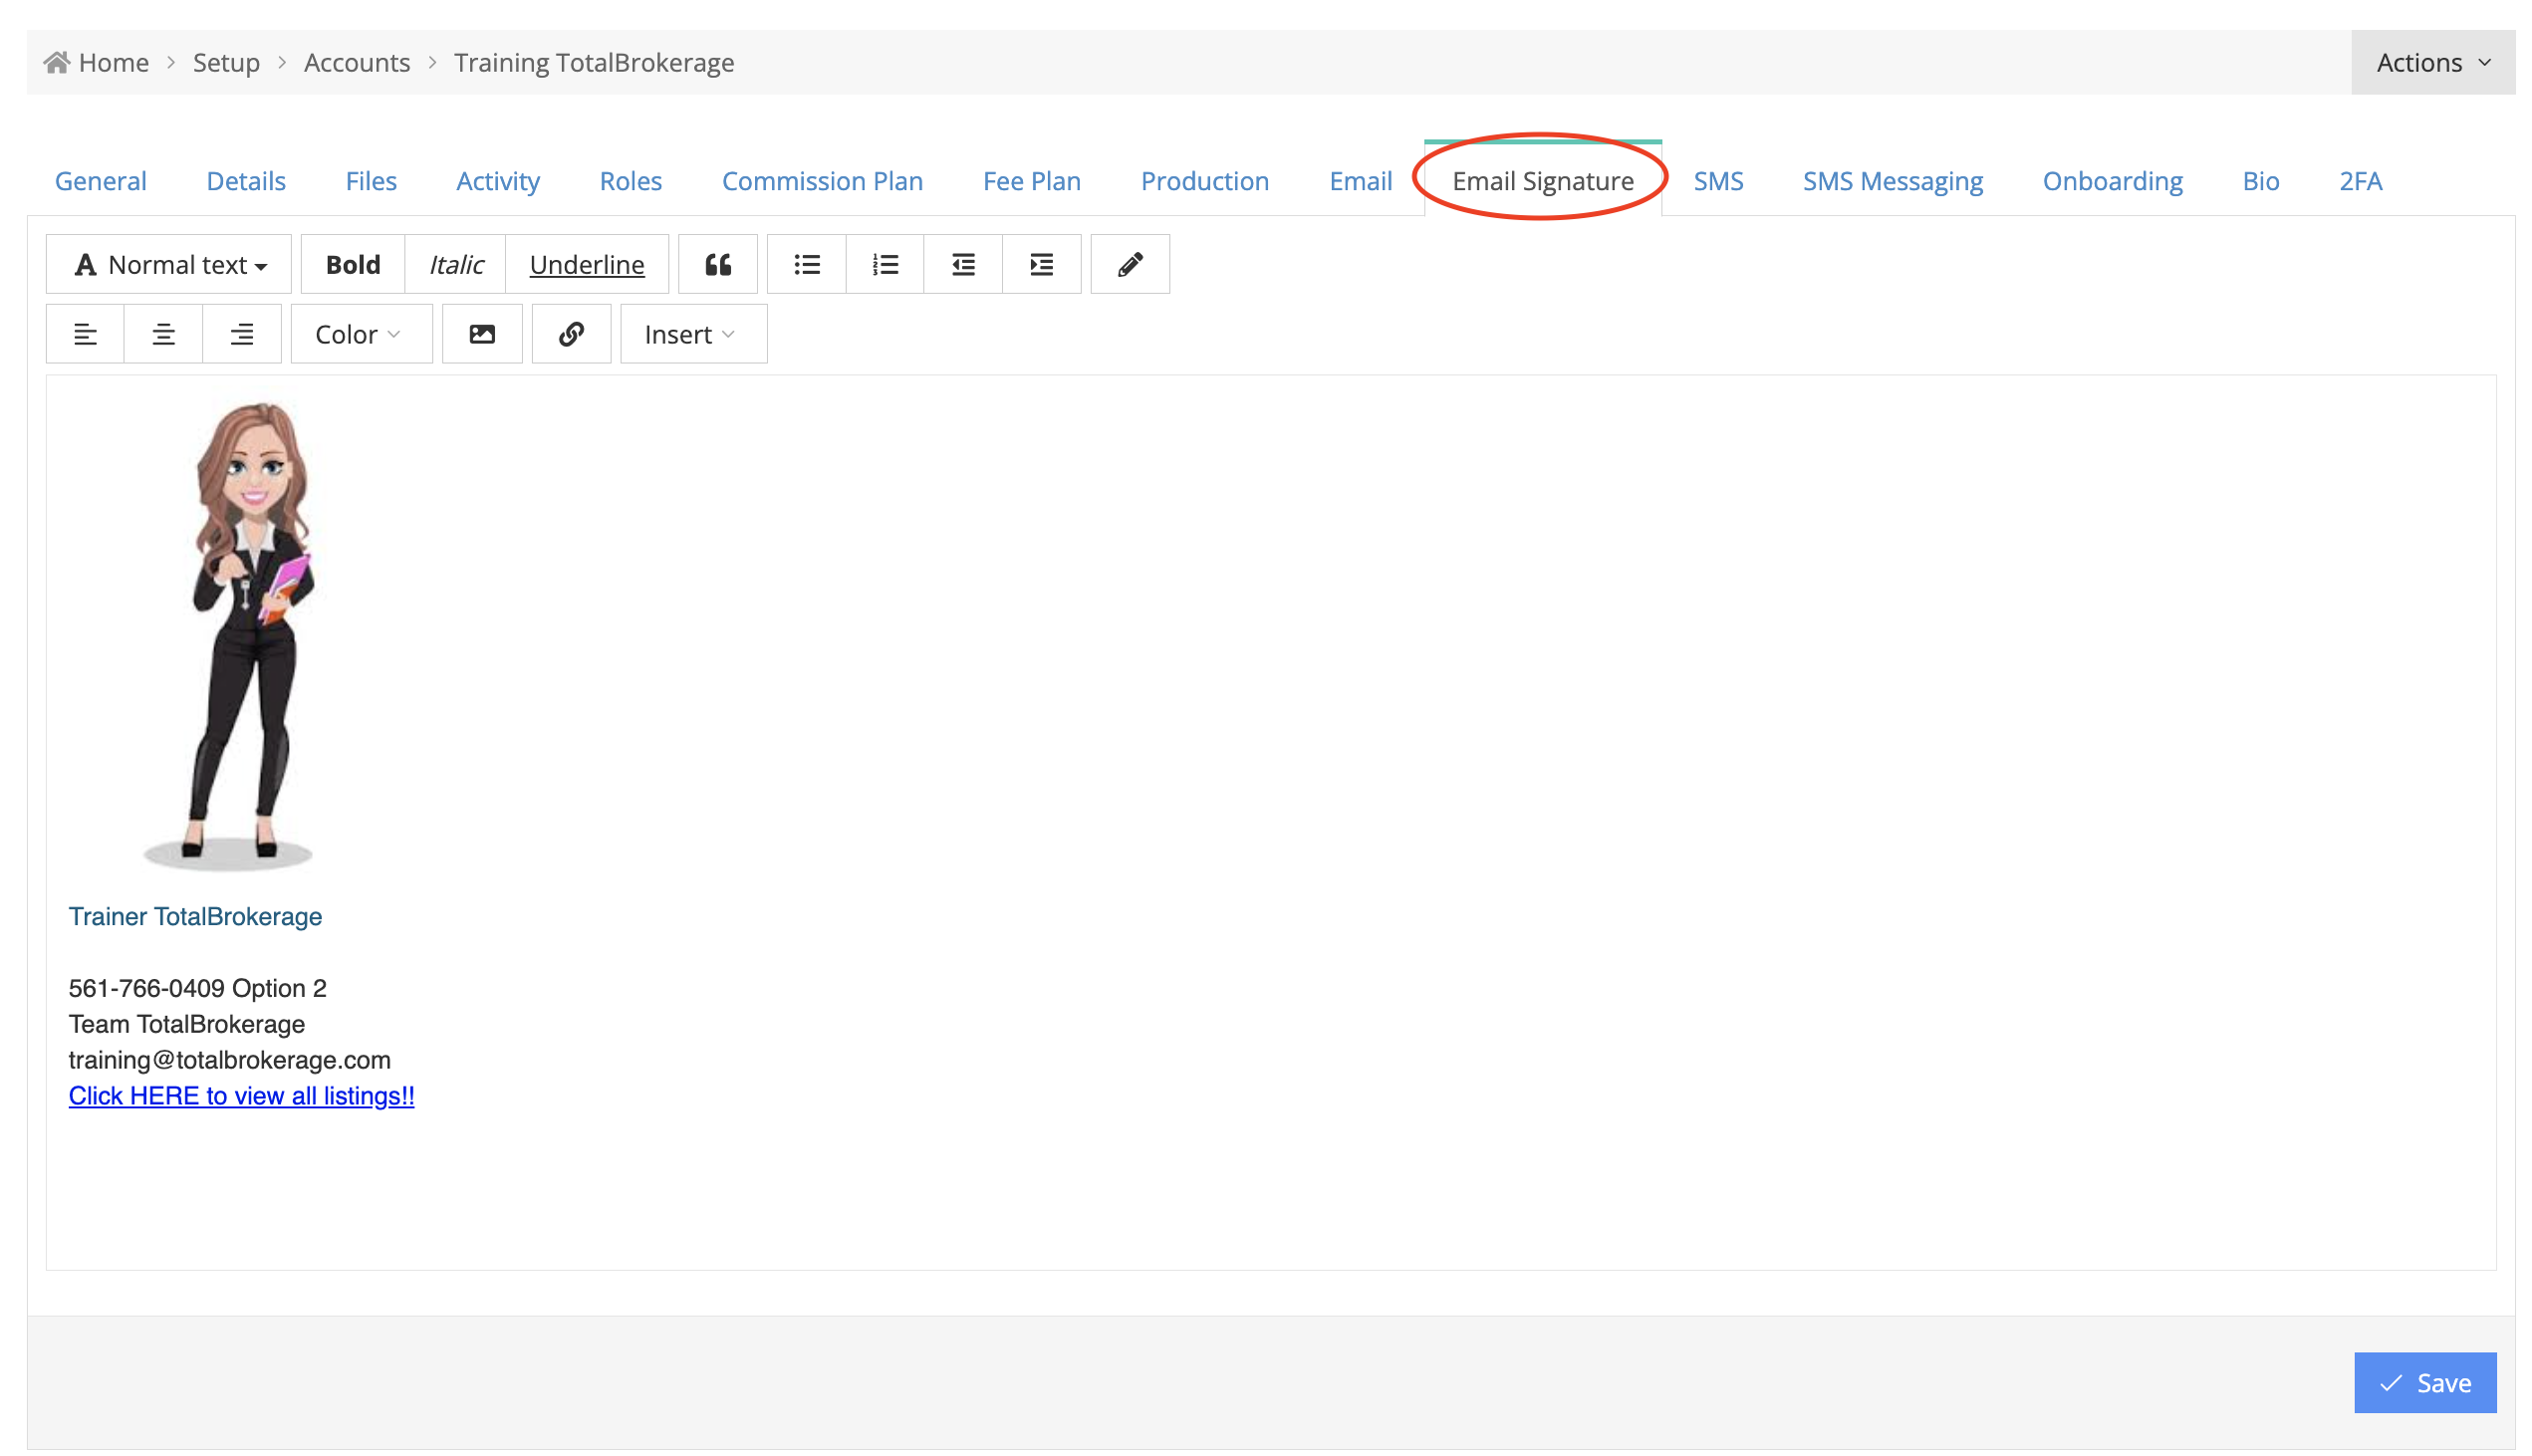This screenshot has height=1456, width=2532.
Task: Toggle Bold formatting
Action: point(352,264)
